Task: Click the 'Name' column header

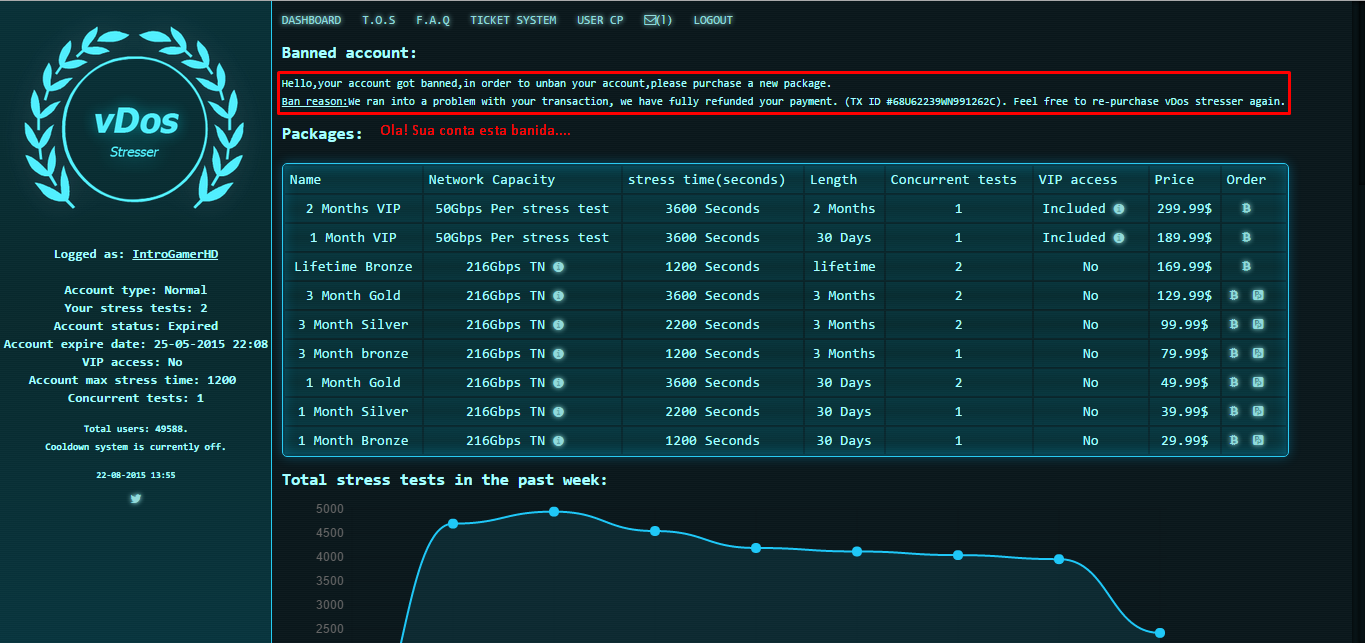Action: (x=305, y=180)
